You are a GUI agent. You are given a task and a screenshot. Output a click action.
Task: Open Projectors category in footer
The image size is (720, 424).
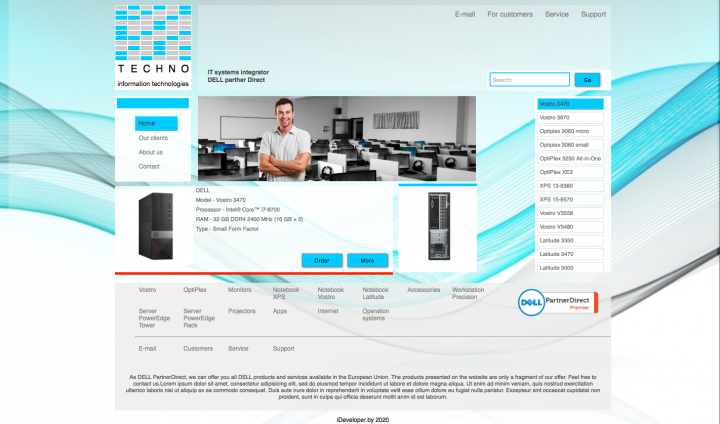242,311
